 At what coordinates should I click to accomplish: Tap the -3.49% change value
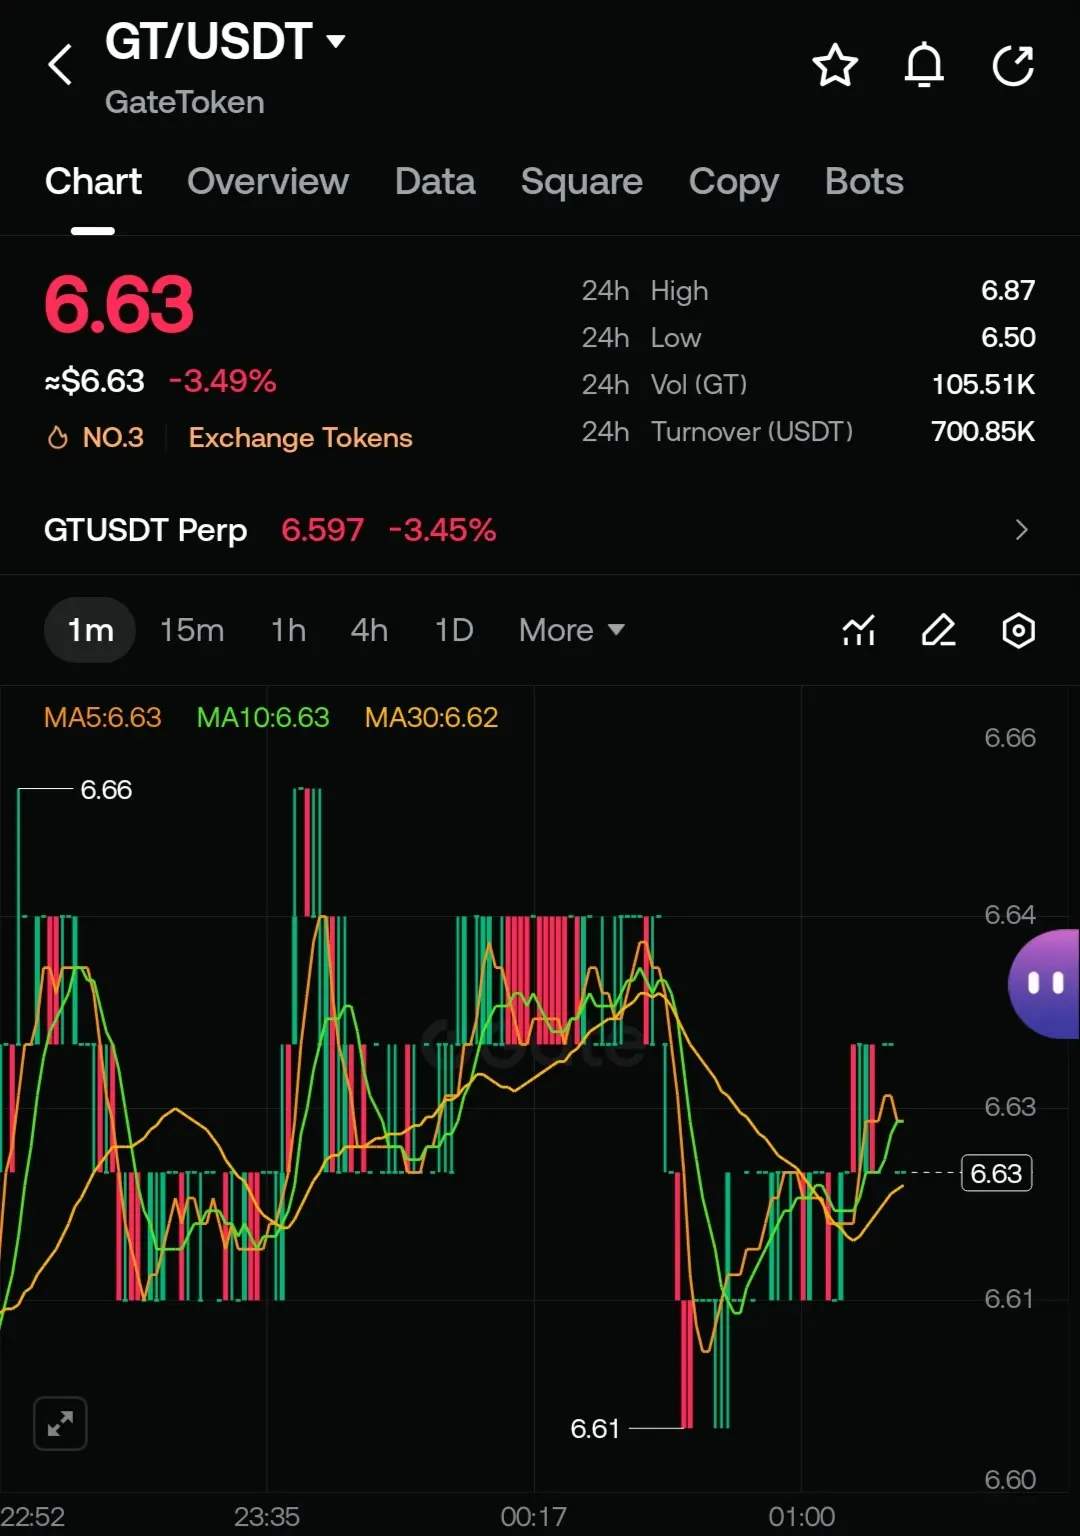pyautogui.click(x=222, y=381)
